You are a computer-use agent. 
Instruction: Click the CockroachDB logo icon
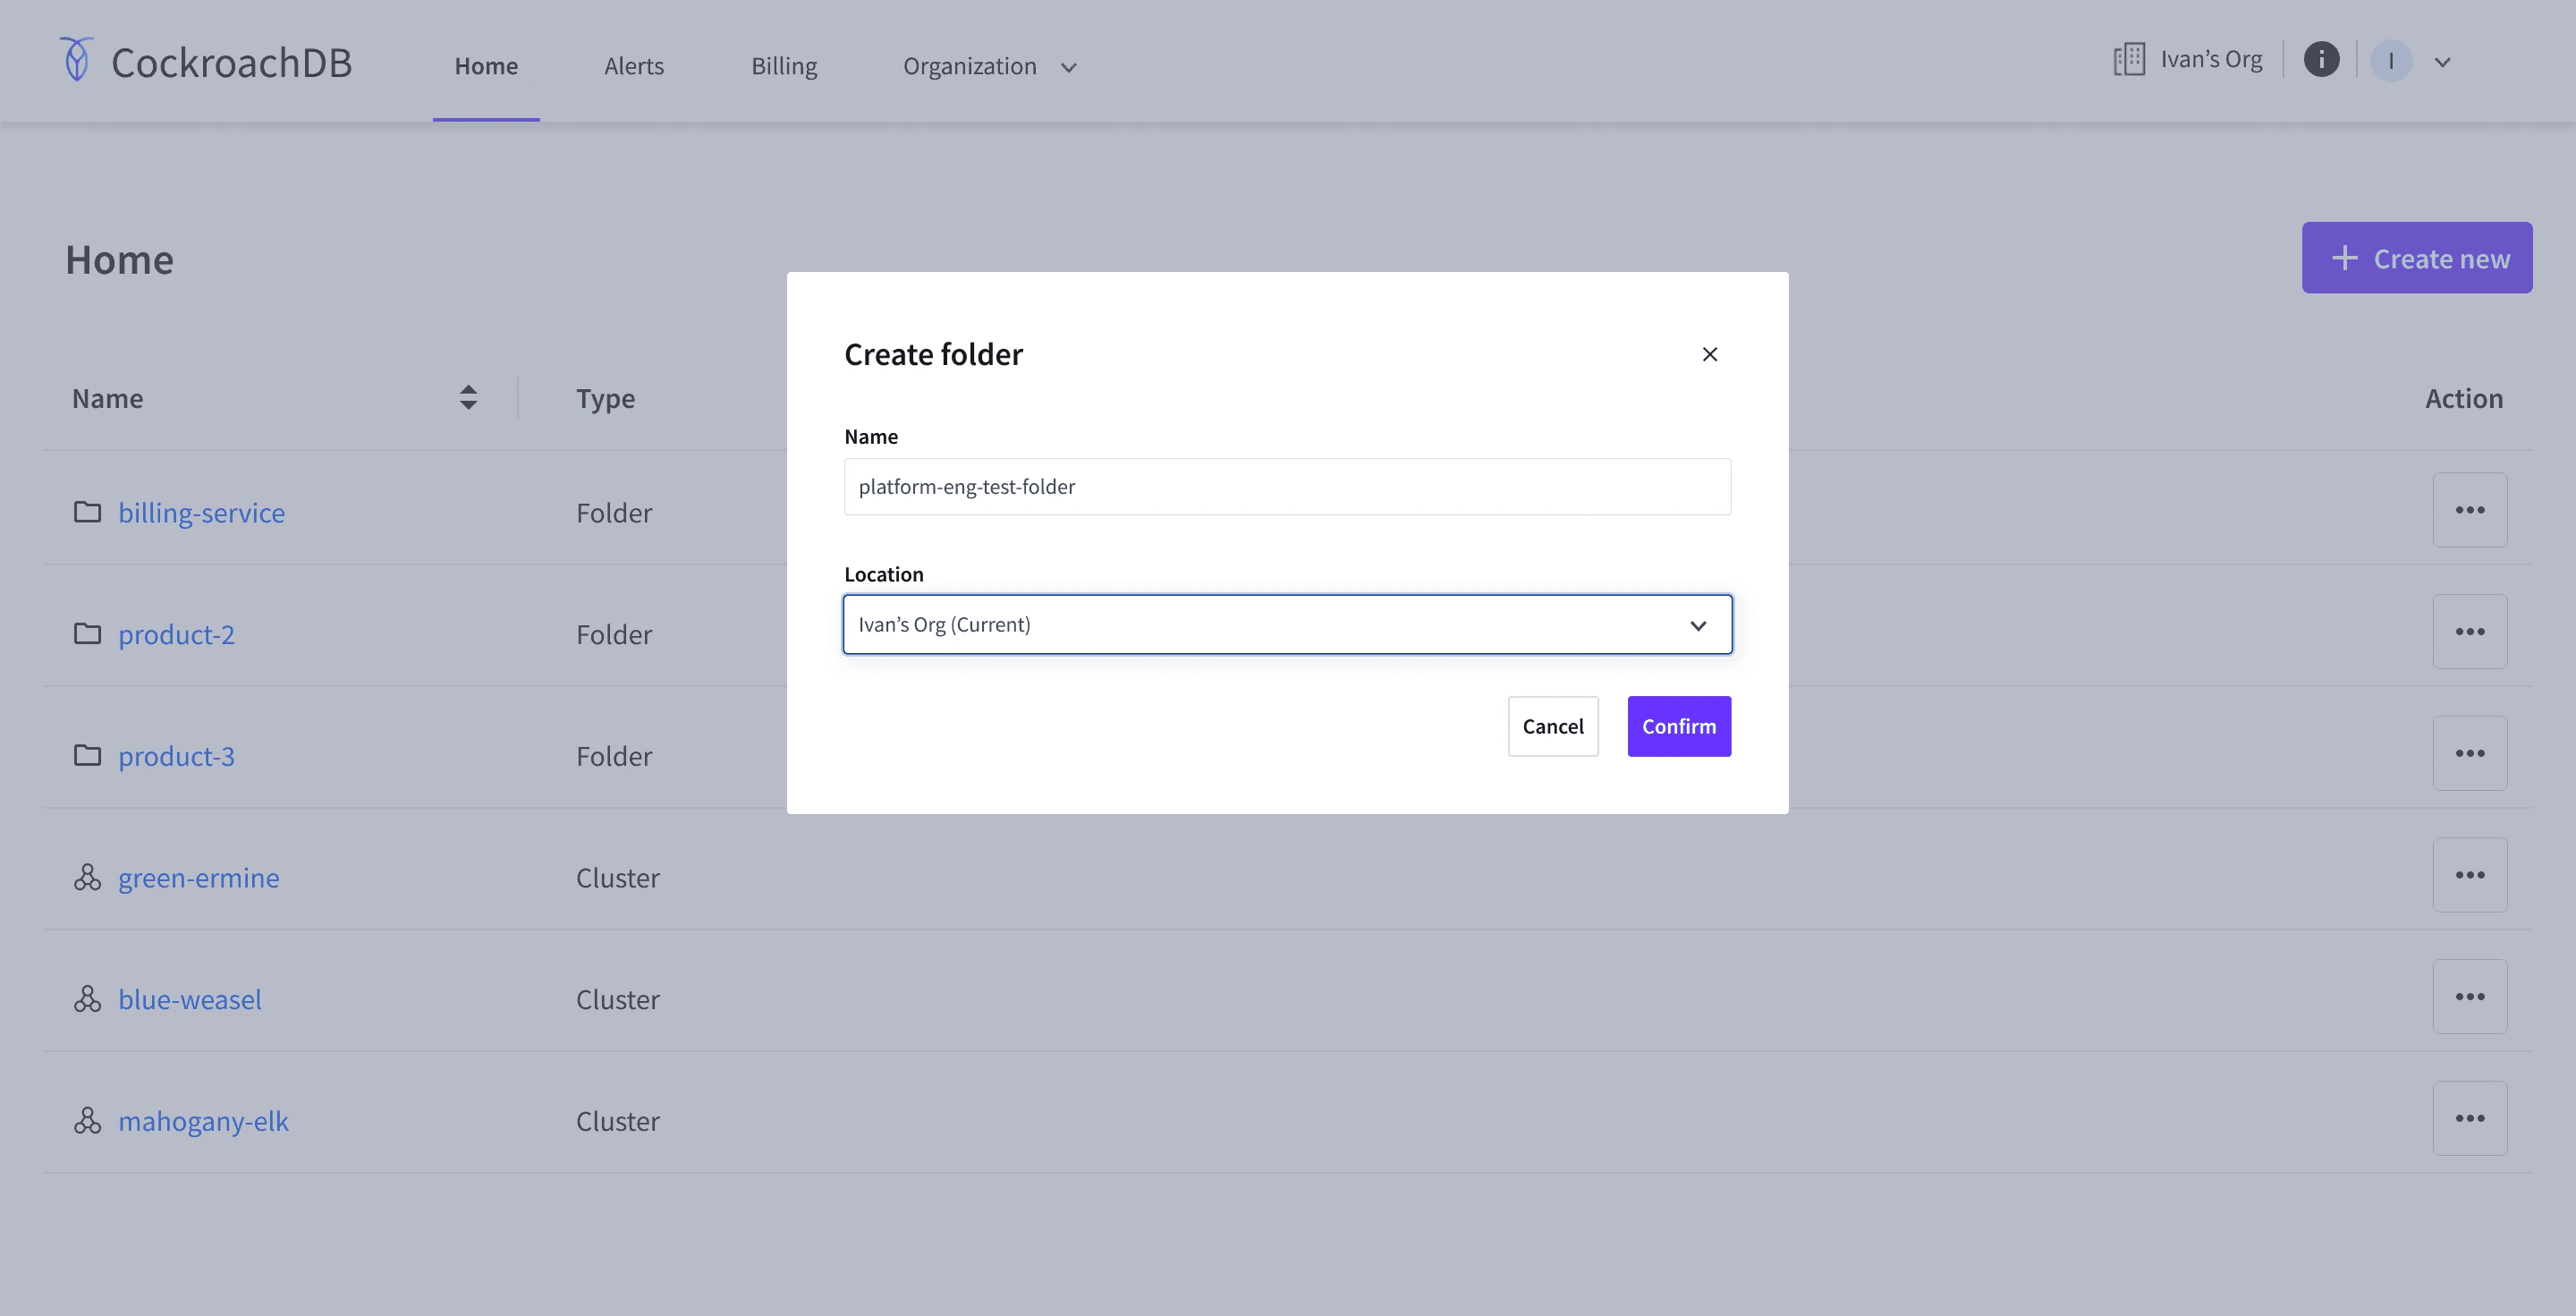coord(77,59)
